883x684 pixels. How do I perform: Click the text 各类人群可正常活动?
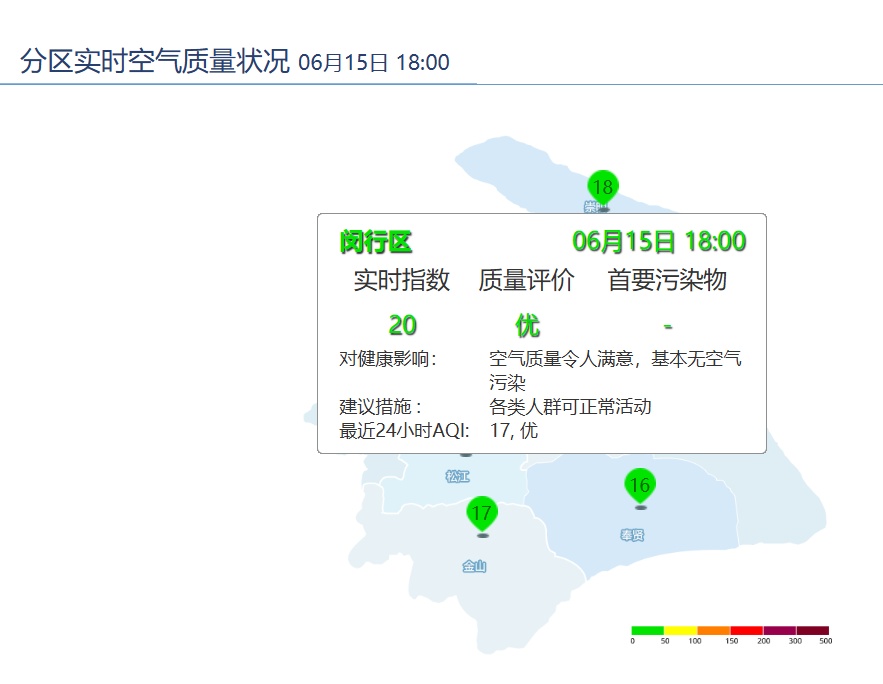click(x=570, y=406)
